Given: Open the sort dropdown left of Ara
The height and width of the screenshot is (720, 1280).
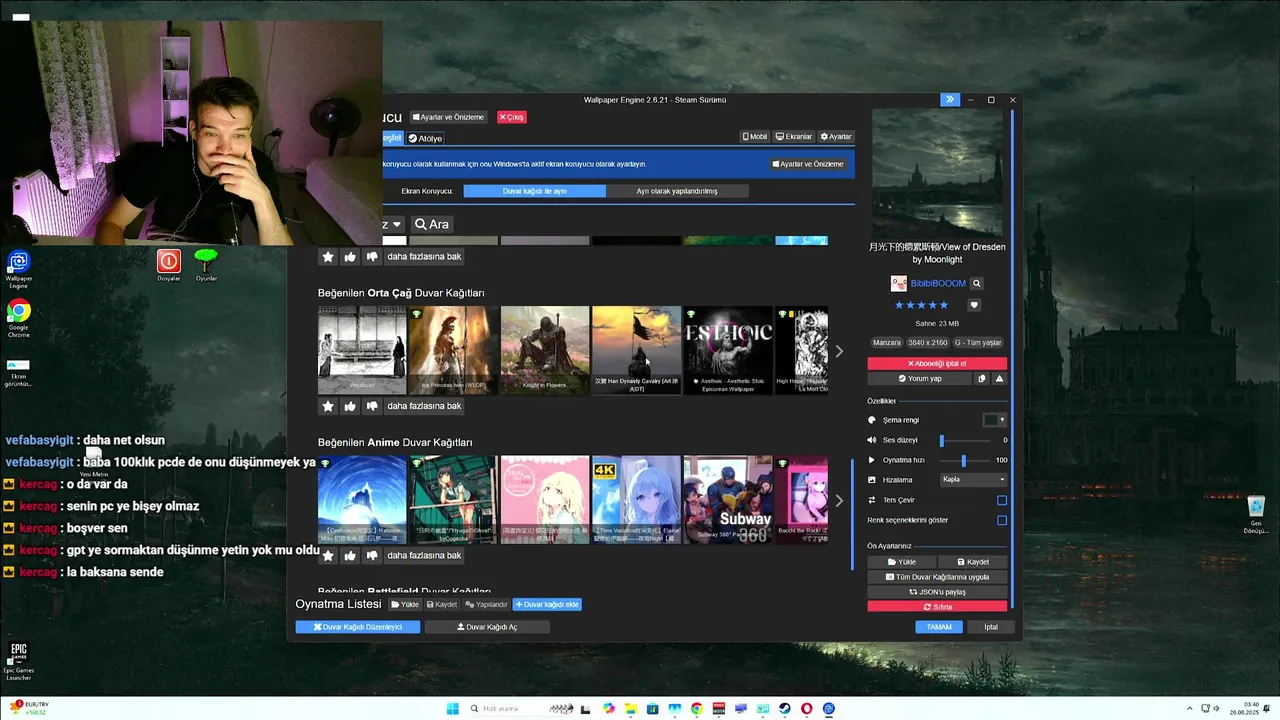Looking at the screenshot, I should [392, 225].
